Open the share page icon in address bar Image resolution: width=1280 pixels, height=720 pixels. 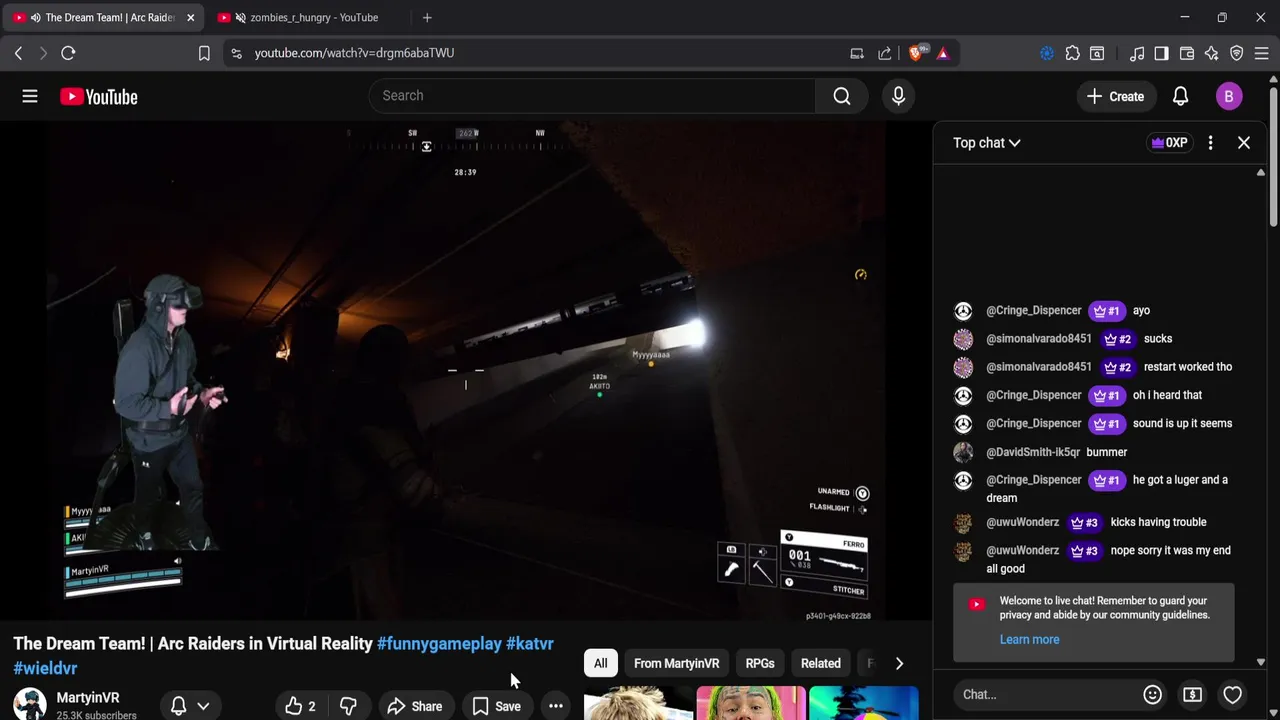point(885,53)
